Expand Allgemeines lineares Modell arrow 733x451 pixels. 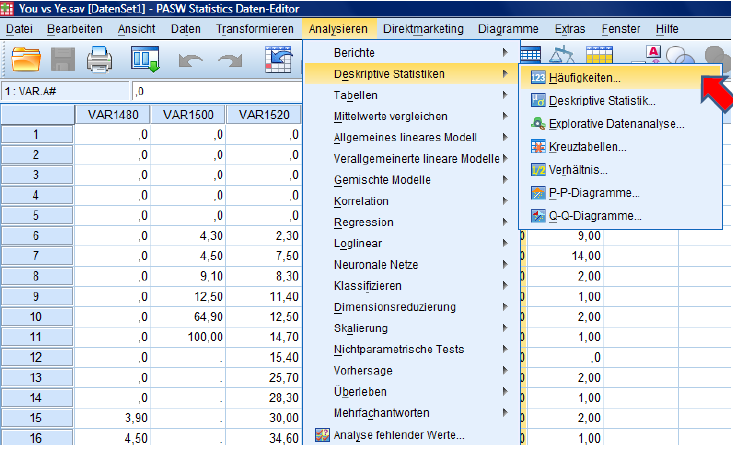(505, 137)
